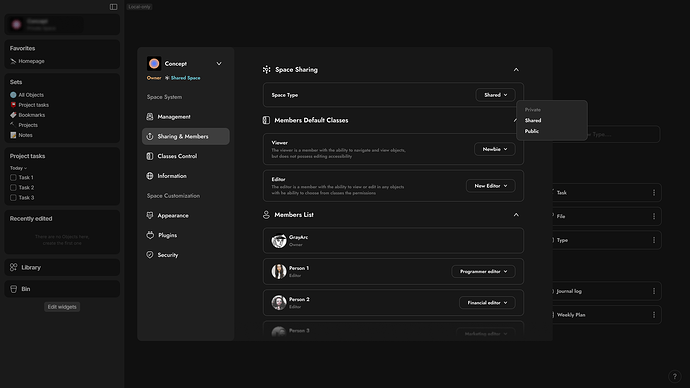Open the Journal log options menu
Viewport: 690px width, 388px height.
point(654,291)
